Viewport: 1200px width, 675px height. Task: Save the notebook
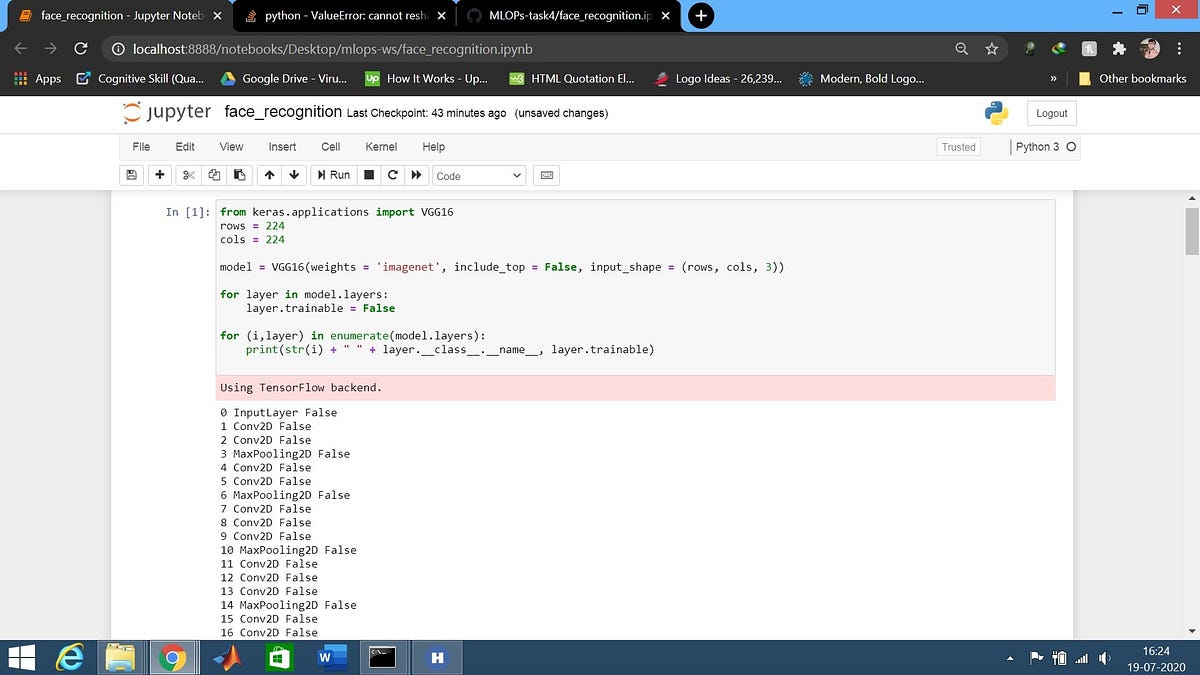tap(131, 175)
